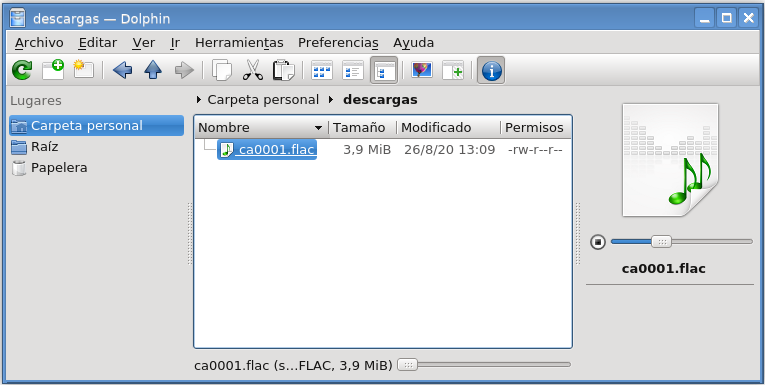765x385 pixels.
Task: Select Carpeta personal in Lugares
Action: [x=97, y=126]
